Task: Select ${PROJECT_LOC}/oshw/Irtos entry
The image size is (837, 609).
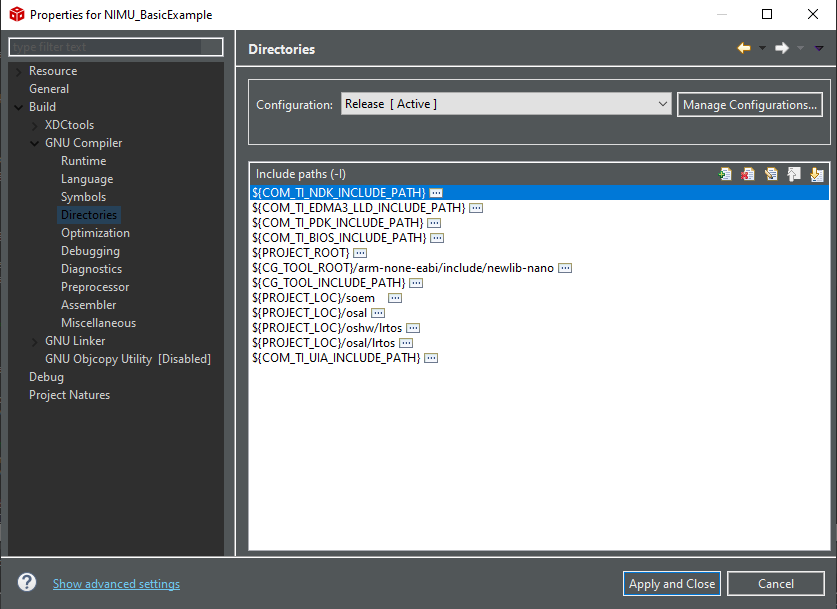Action: coord(327,327)
